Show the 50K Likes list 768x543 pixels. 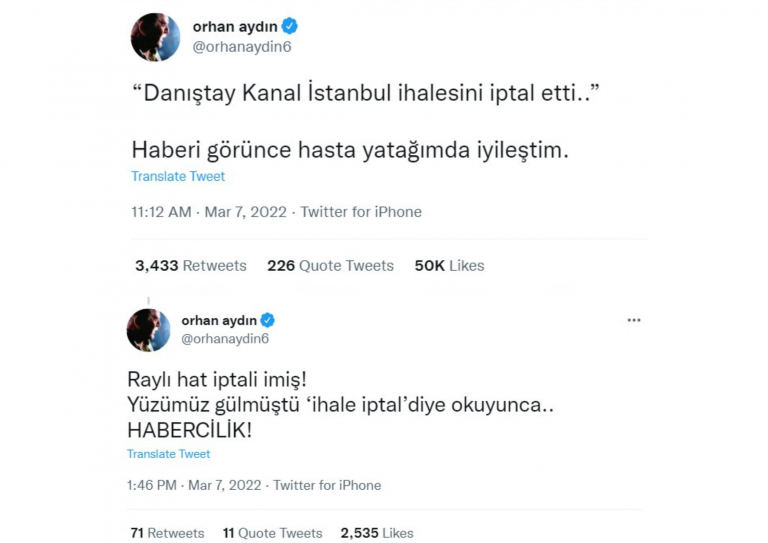pyautogui.click(x=449, y=265)
